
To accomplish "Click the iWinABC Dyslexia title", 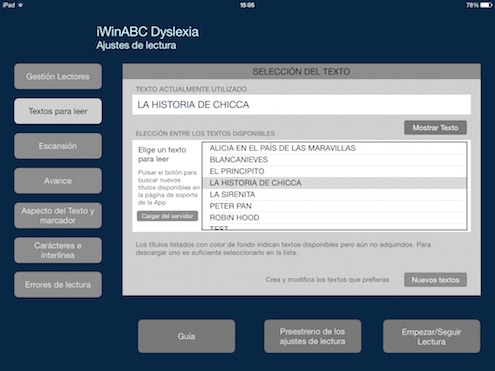I will click(148, 32).
